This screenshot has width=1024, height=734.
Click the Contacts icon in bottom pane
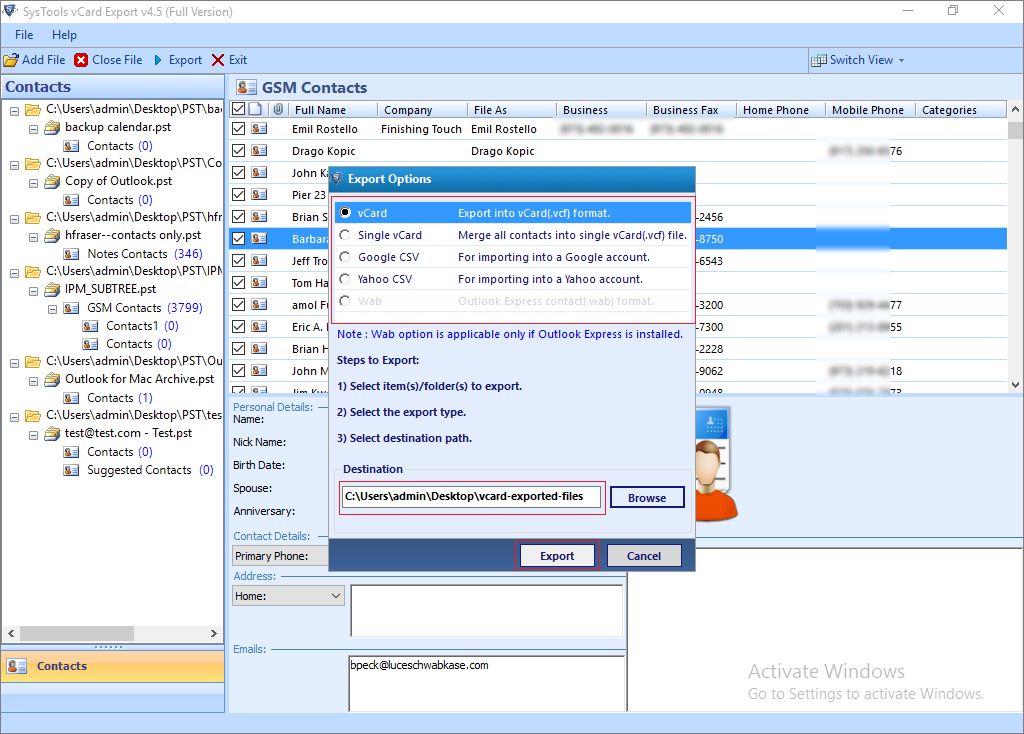pos(16,666)
